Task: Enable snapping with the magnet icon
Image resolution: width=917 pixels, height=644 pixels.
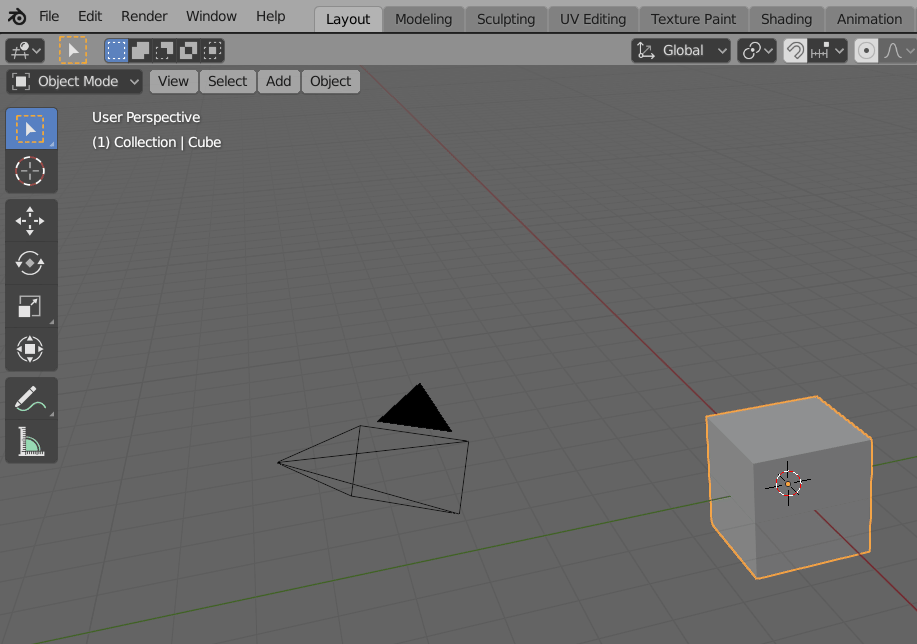Action: [x=795, y=50]
